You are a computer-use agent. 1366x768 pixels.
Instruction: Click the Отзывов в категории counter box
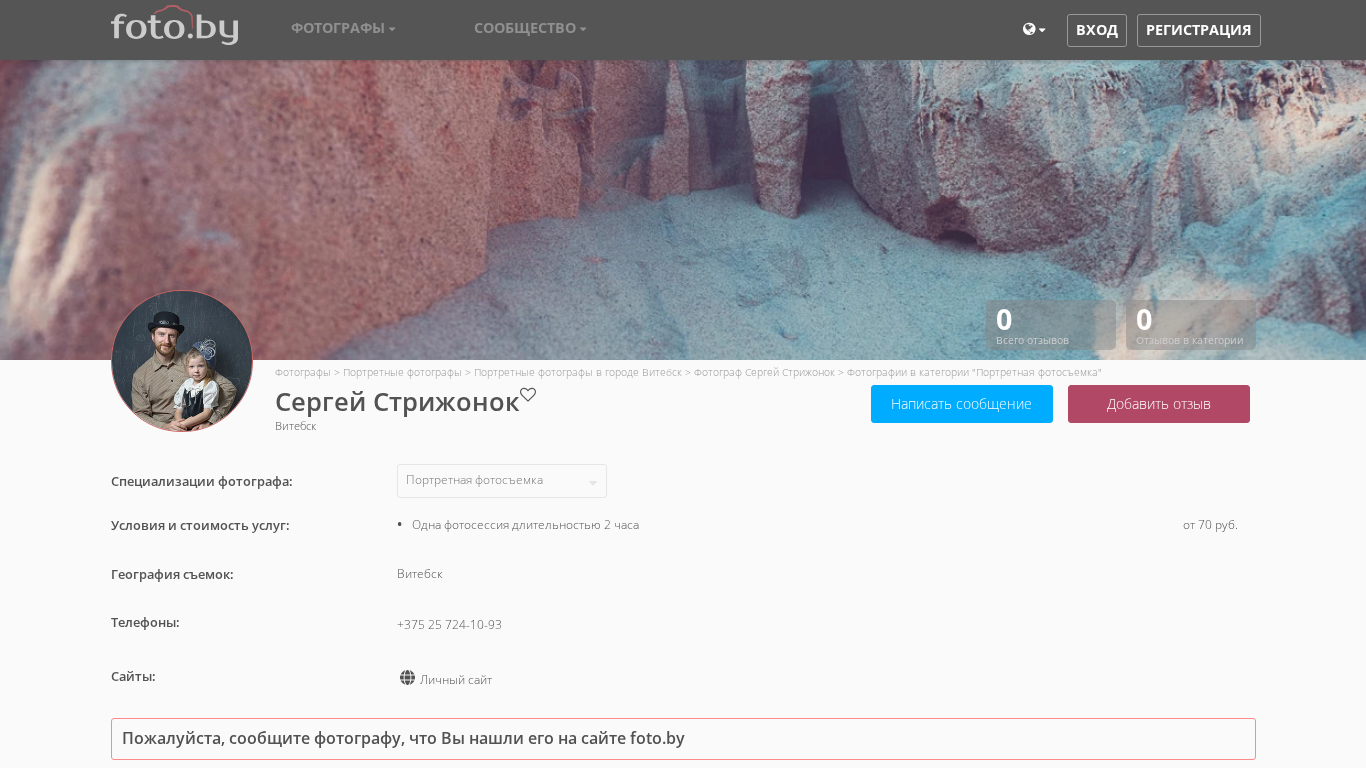point(1191,325)
